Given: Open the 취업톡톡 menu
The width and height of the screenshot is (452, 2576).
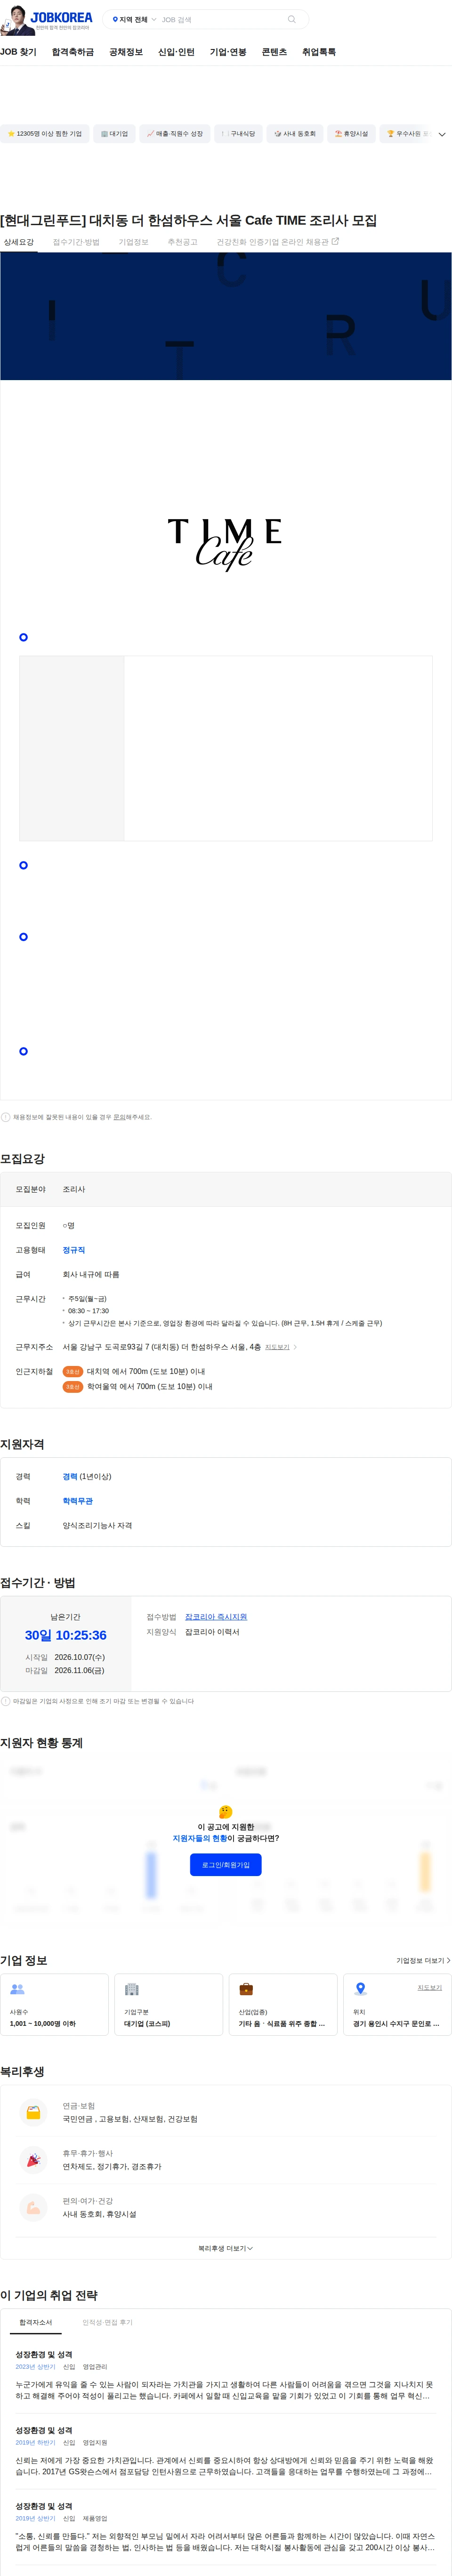Looking at the screenshot, I should (319, 52).
